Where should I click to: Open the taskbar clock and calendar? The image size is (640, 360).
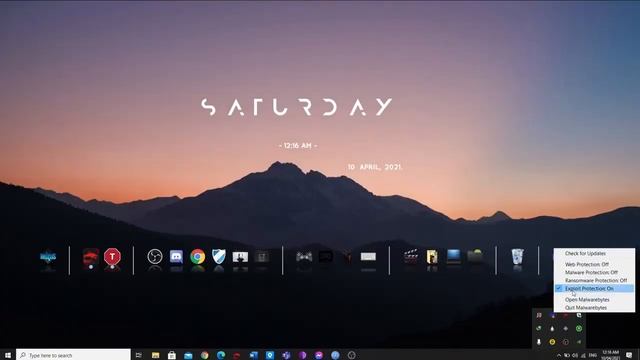tap(611, 355)
